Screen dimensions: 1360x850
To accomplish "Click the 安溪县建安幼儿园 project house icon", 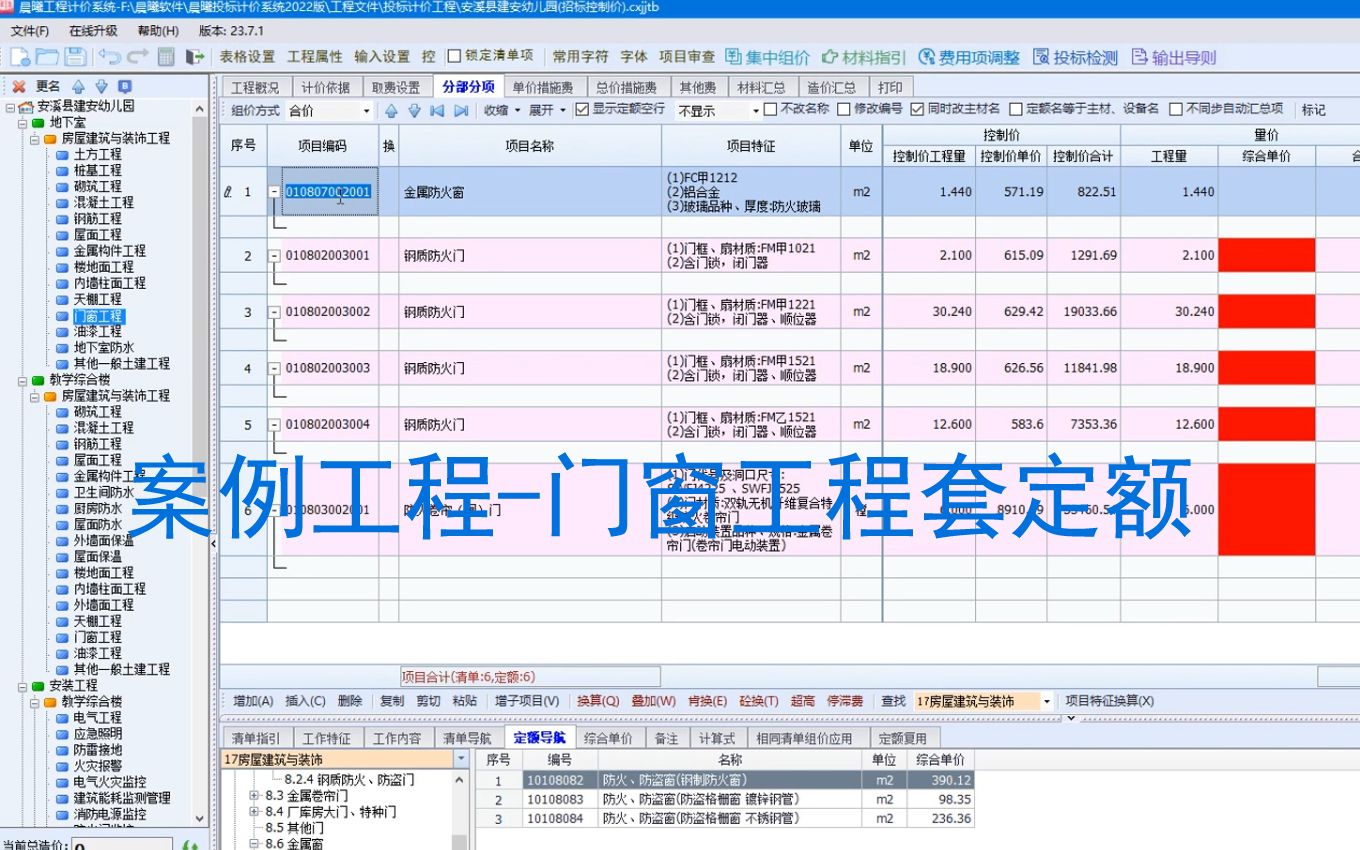I will [27, 106].
